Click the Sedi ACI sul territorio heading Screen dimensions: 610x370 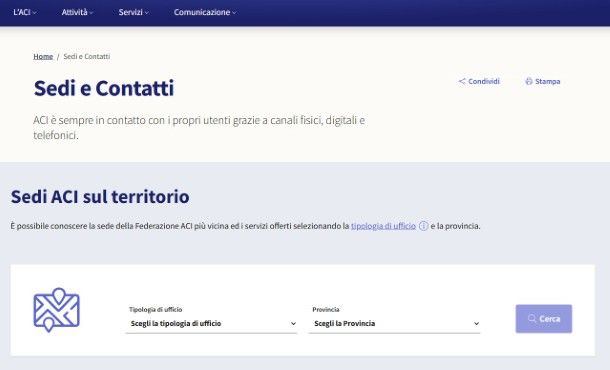(100, 196)
